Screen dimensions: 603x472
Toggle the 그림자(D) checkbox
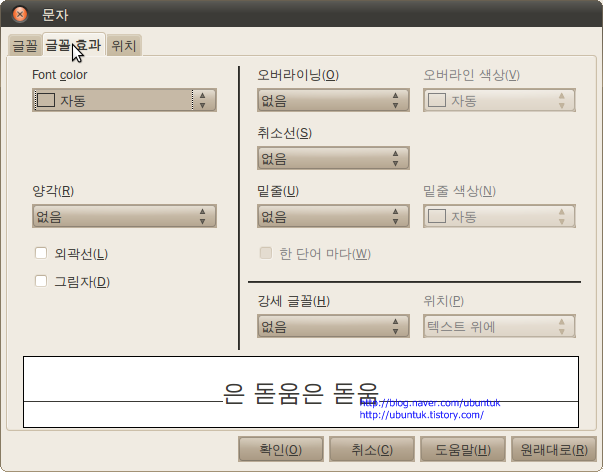pyautogui.click(x=41, y=281)
